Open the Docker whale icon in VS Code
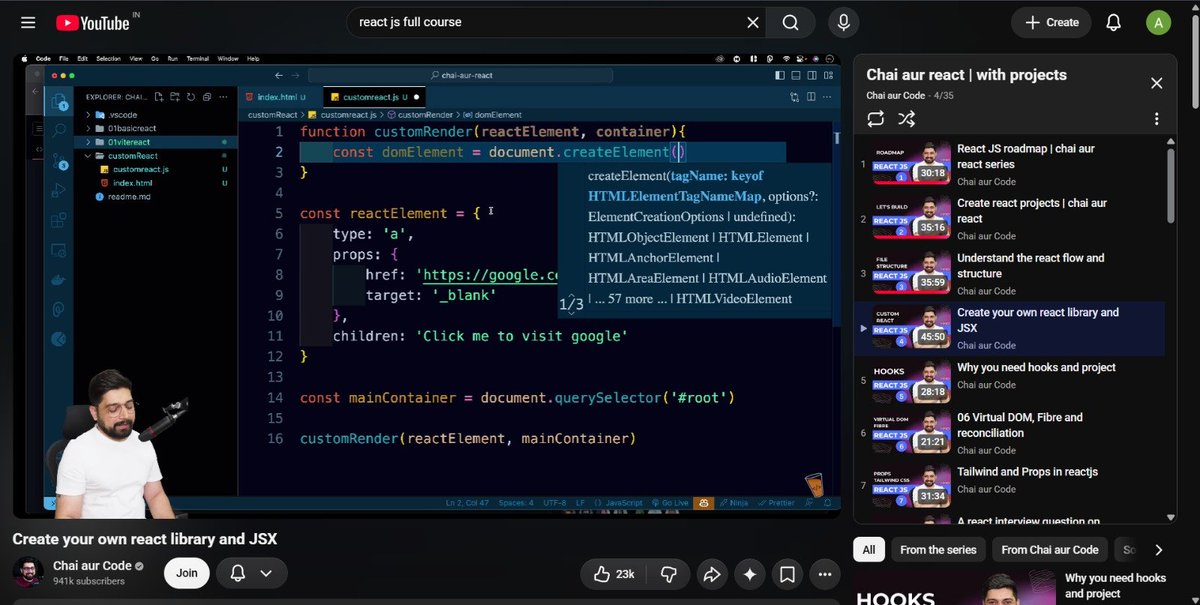The height and width of the screenshot is (605, 1200). pos(59,280)
